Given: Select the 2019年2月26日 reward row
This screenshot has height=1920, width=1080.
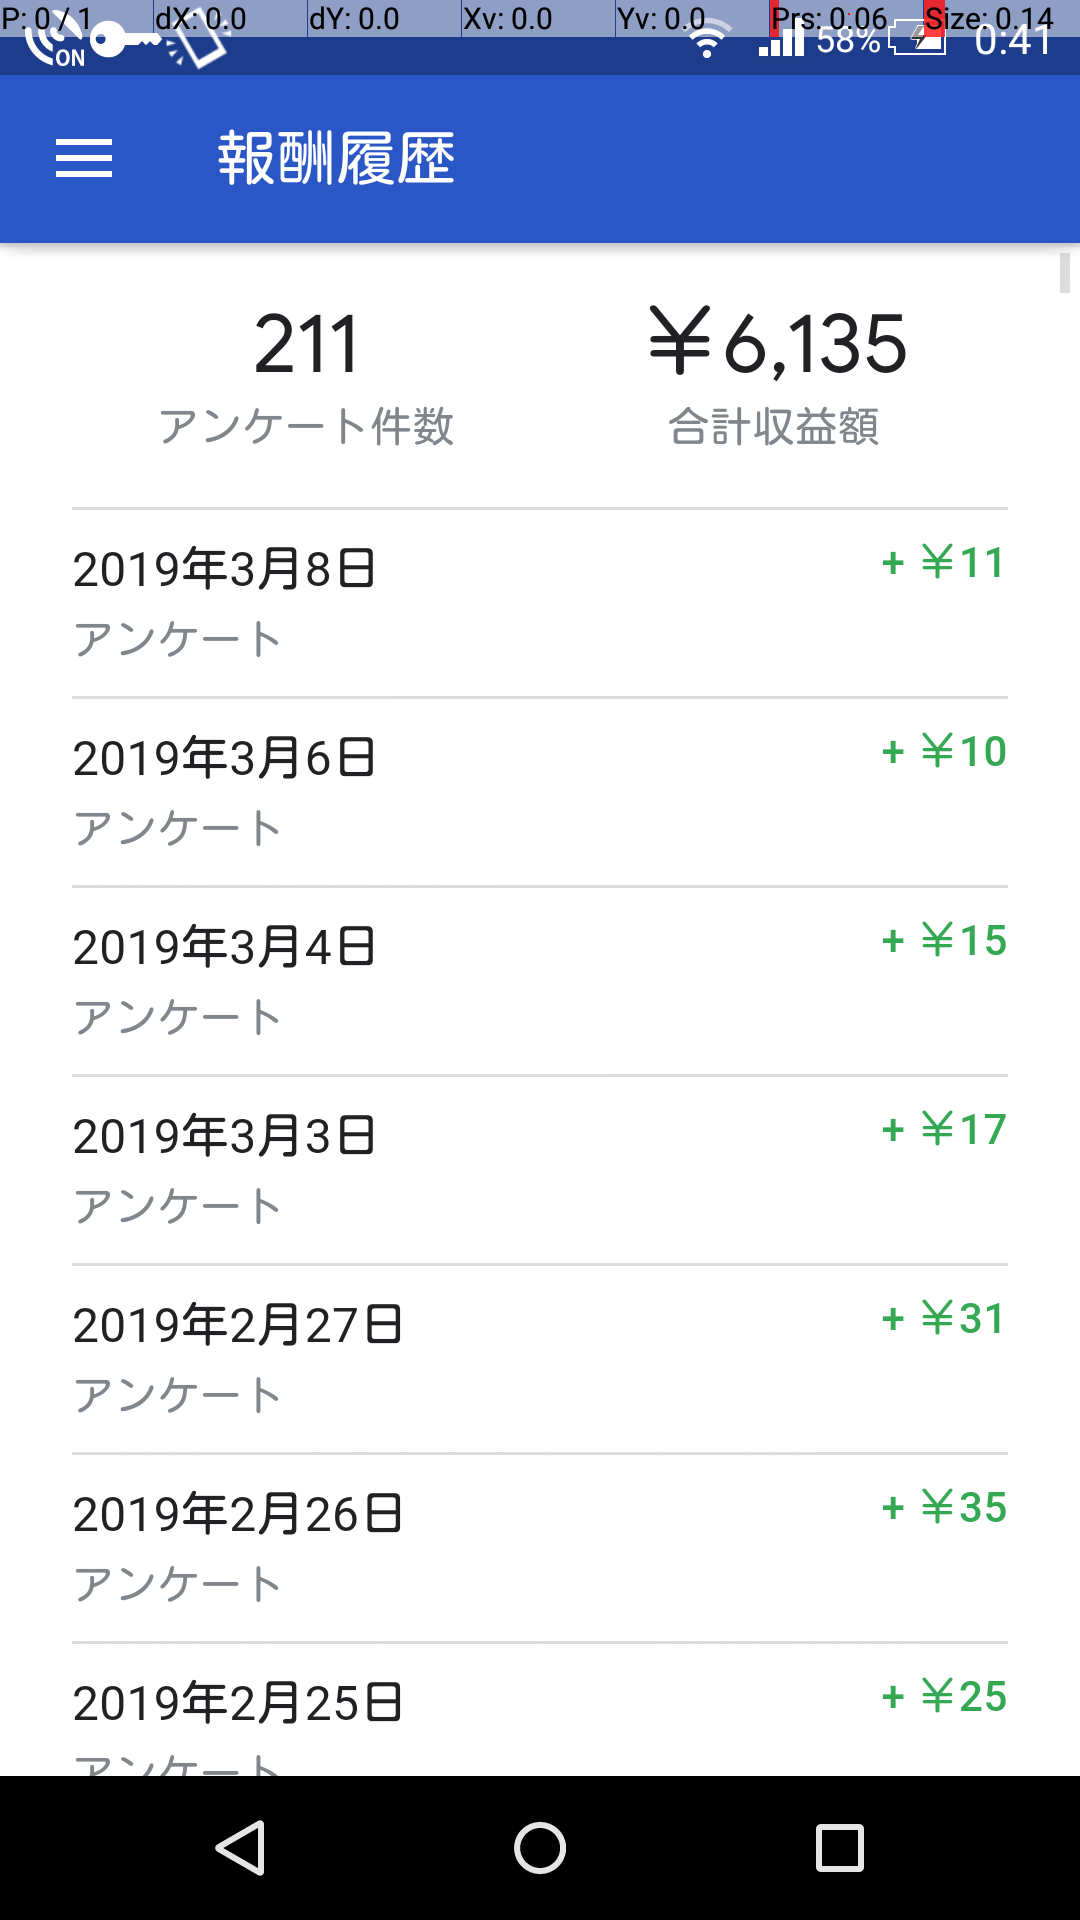Looking at the screenshot, I should tap(540, 1548).
